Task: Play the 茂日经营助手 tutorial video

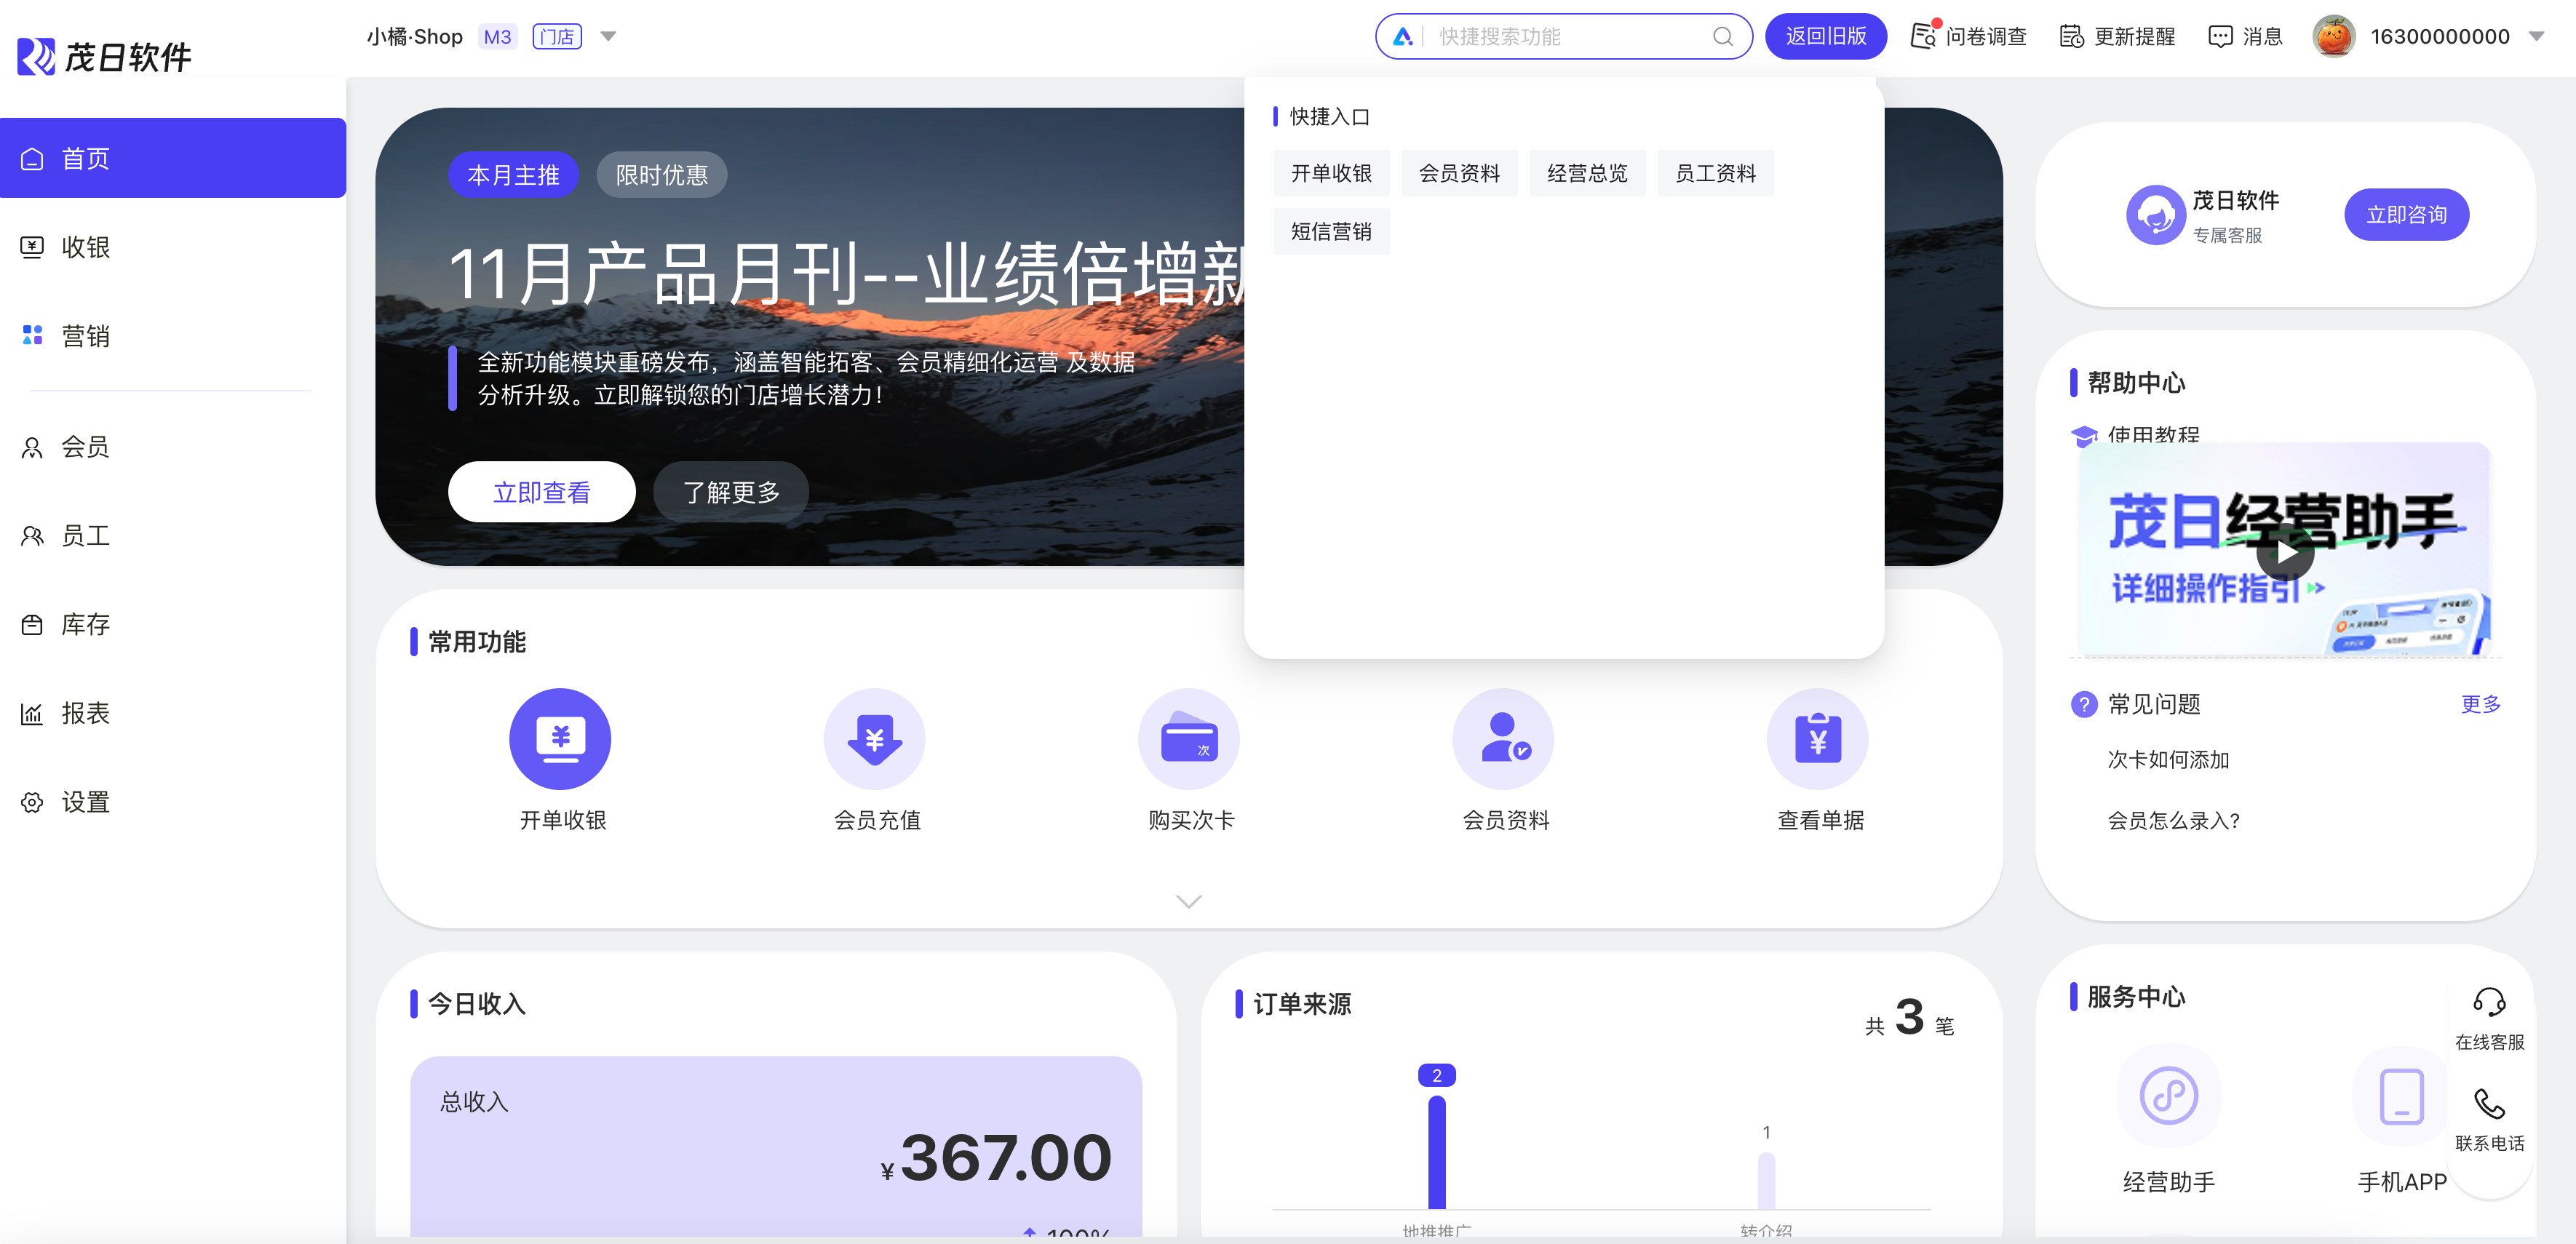Action: (x=2285, y=552)
